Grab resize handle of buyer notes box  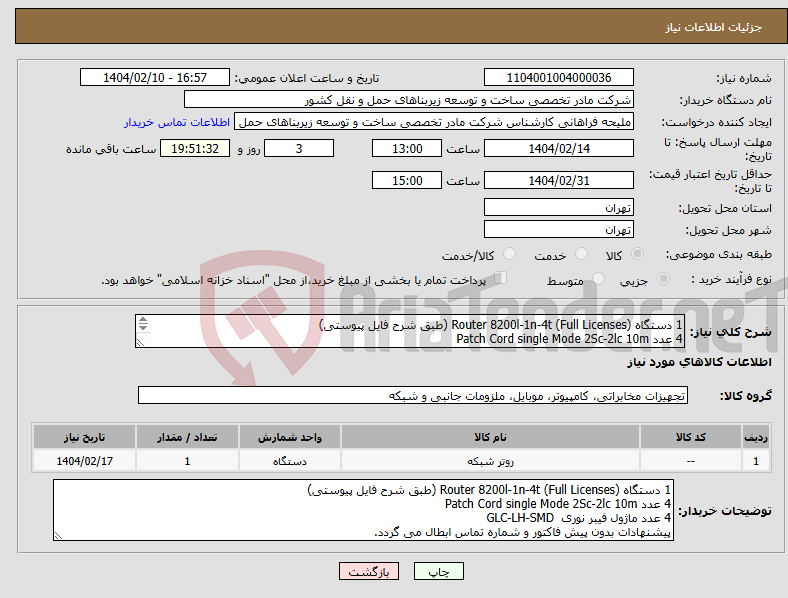pos(58,536)
